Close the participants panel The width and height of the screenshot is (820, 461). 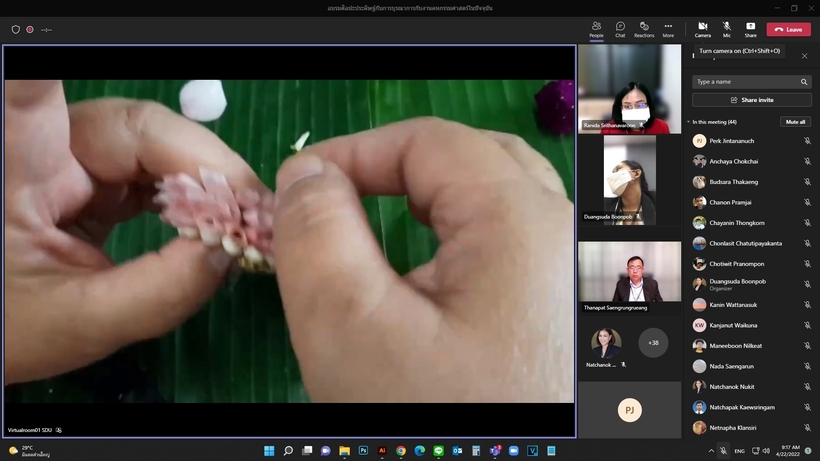click(804, 56)
